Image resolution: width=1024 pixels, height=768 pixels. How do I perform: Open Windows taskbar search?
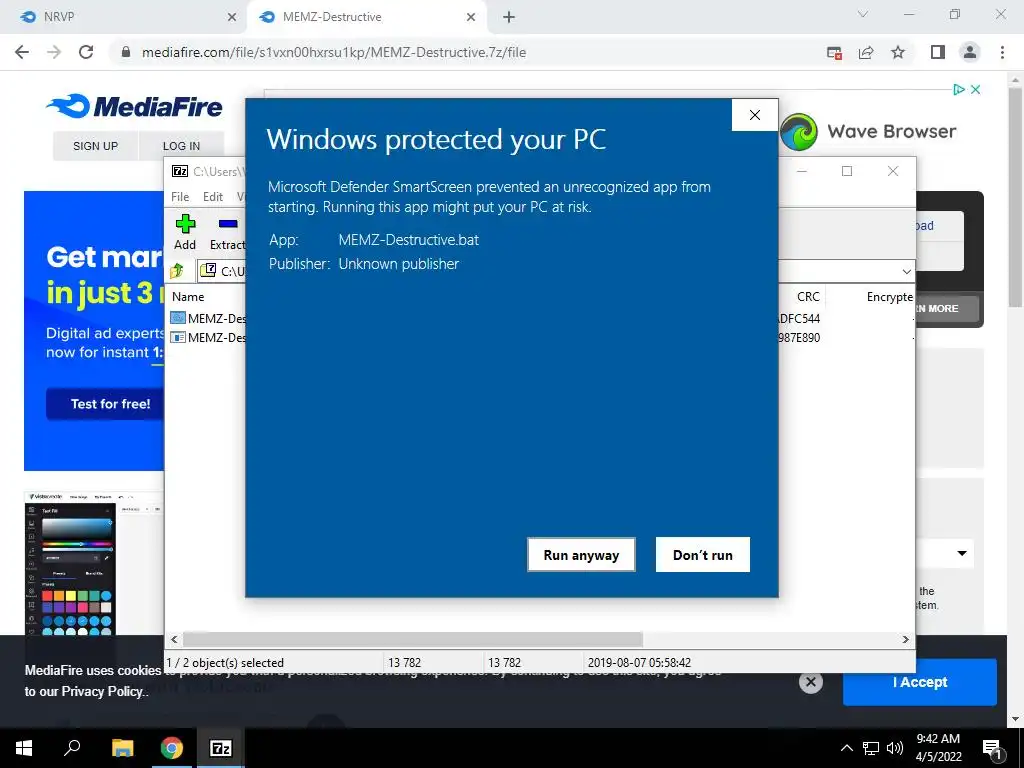72,748
